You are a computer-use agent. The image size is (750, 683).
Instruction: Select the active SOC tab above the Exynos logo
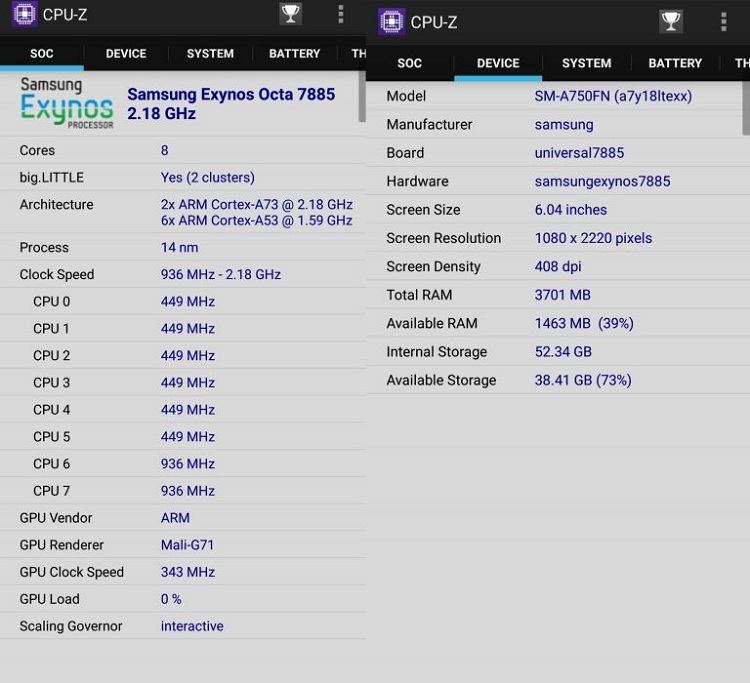click(42, 54)
